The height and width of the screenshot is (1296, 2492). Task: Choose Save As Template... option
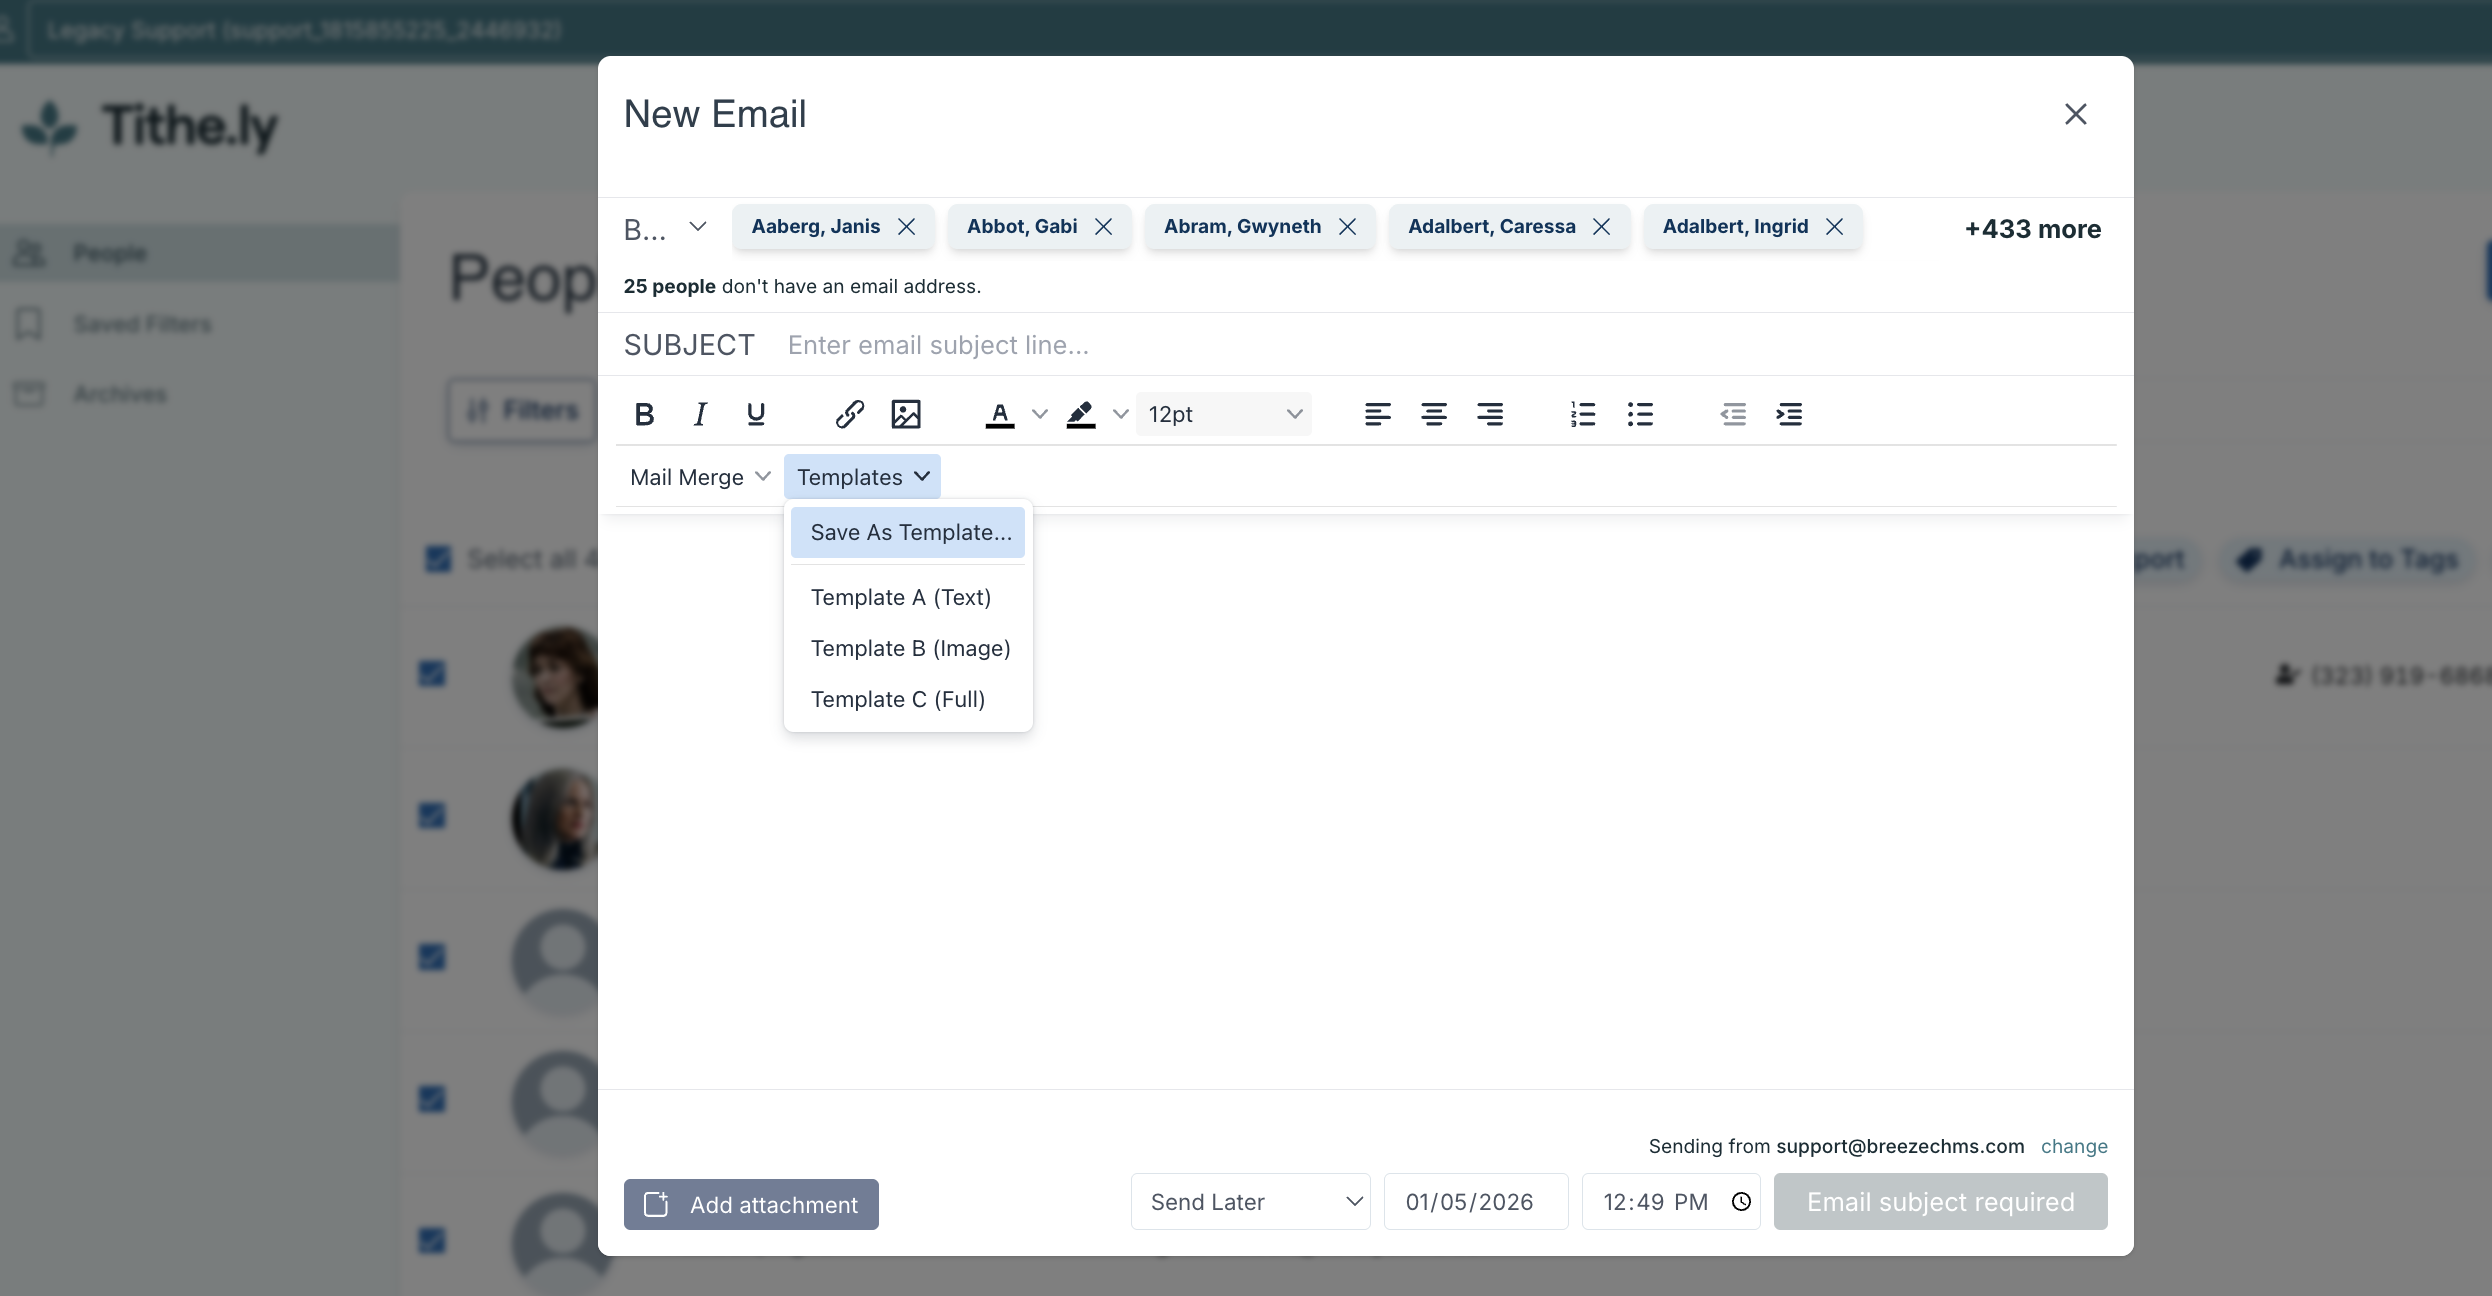(x=908, y=532)
